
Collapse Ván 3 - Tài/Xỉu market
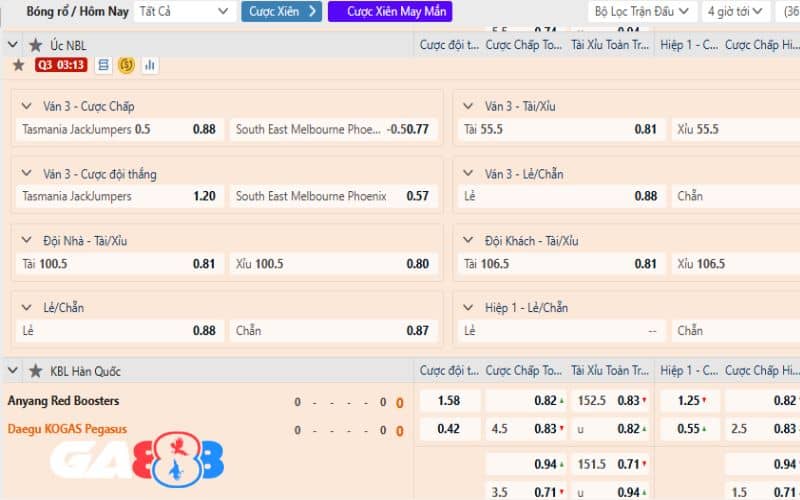pos(468,106)
